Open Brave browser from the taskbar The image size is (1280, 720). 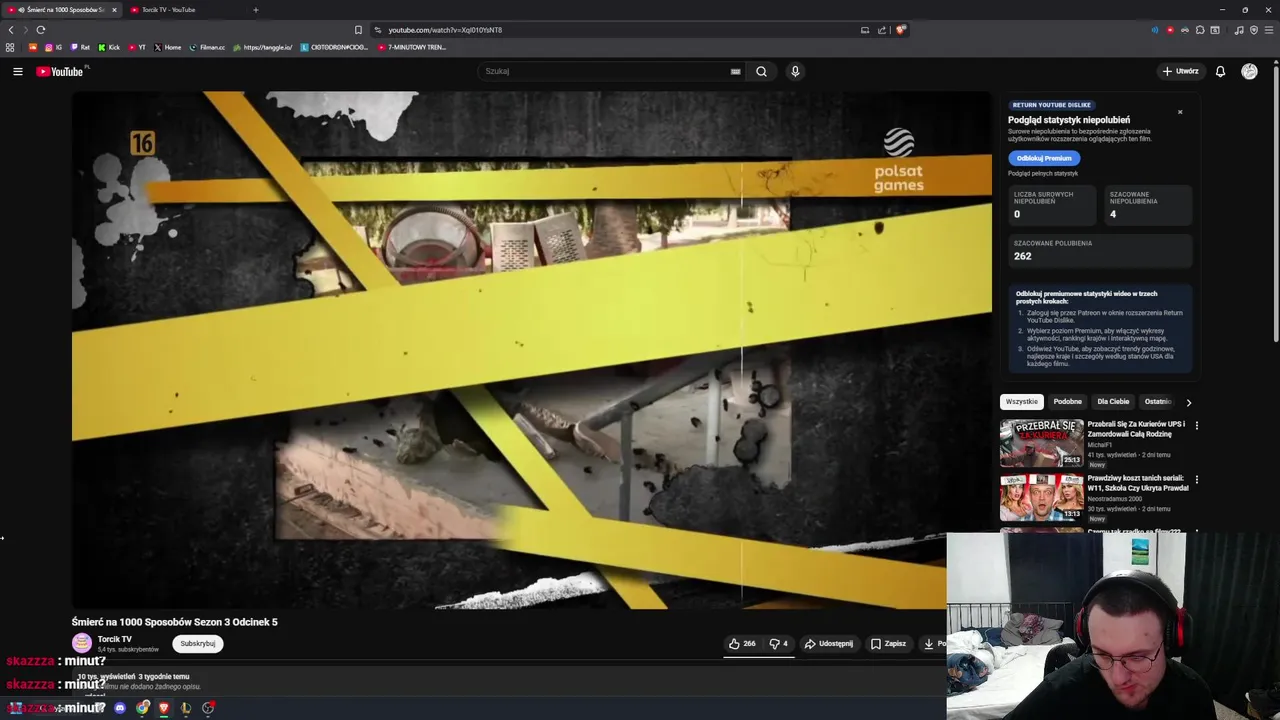[164, 708]
